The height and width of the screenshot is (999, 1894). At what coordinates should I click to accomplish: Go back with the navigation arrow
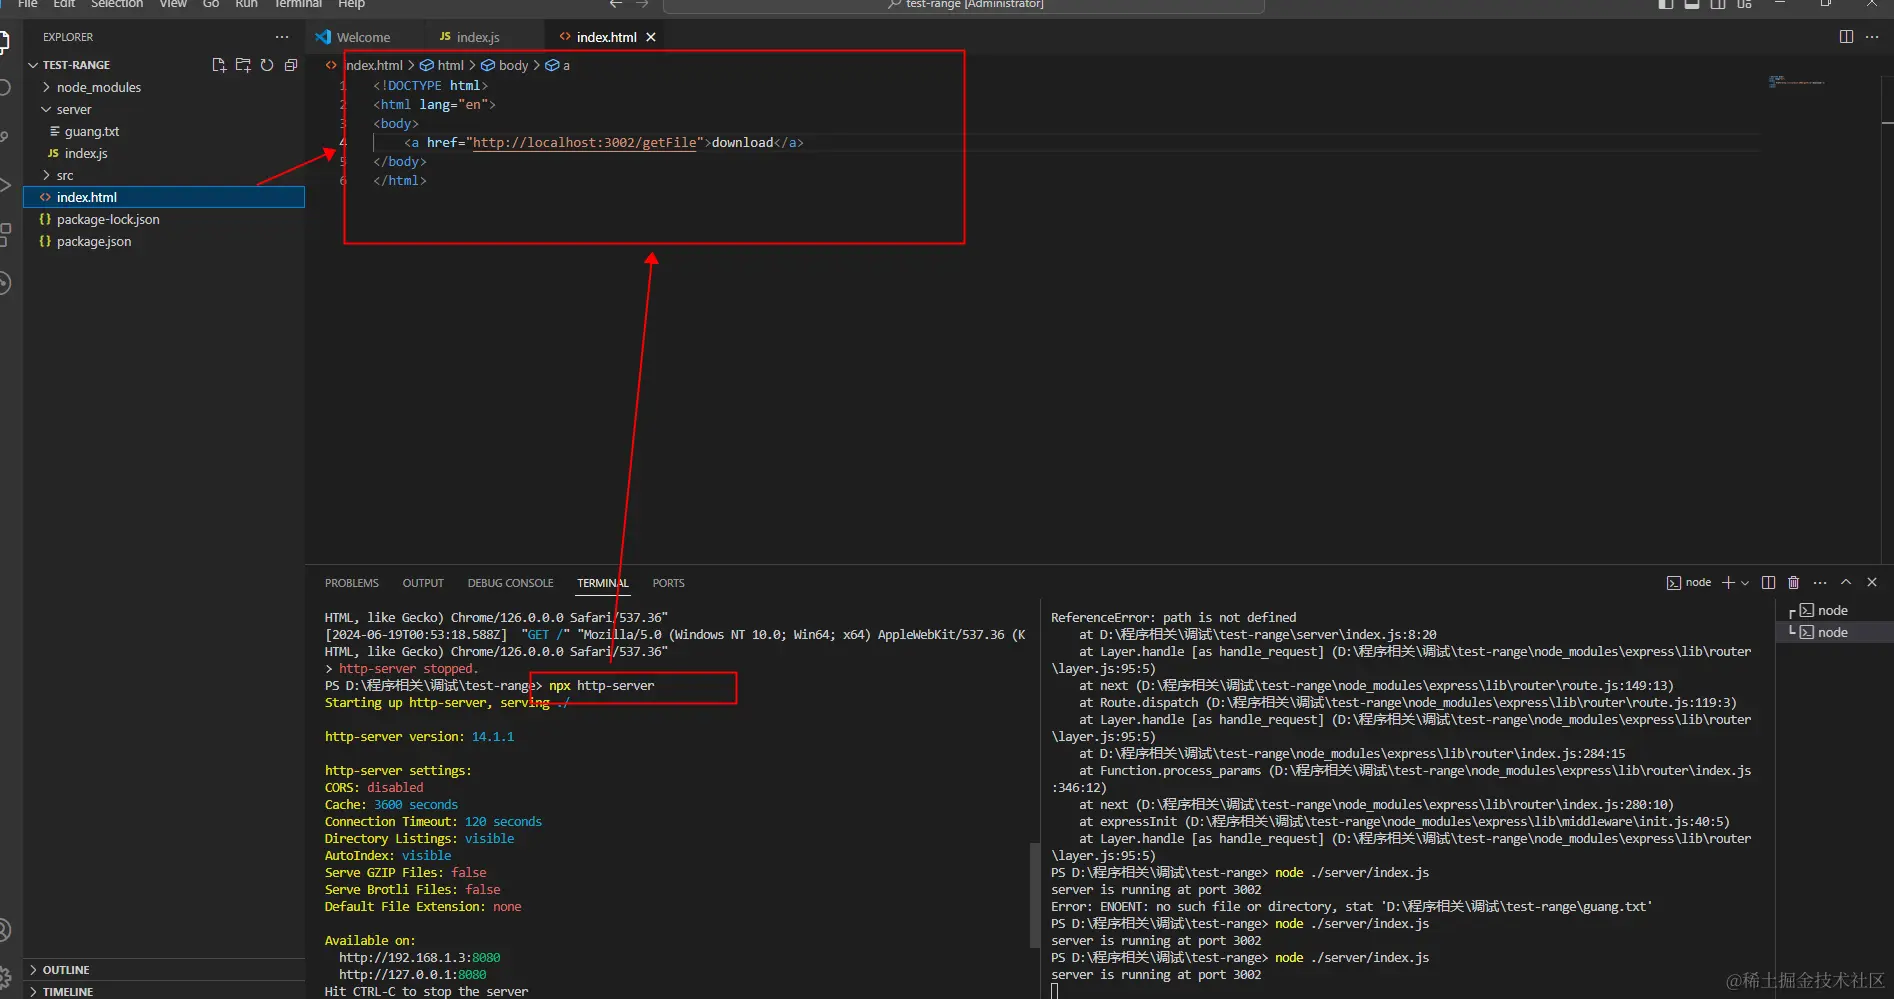[616, 4]
